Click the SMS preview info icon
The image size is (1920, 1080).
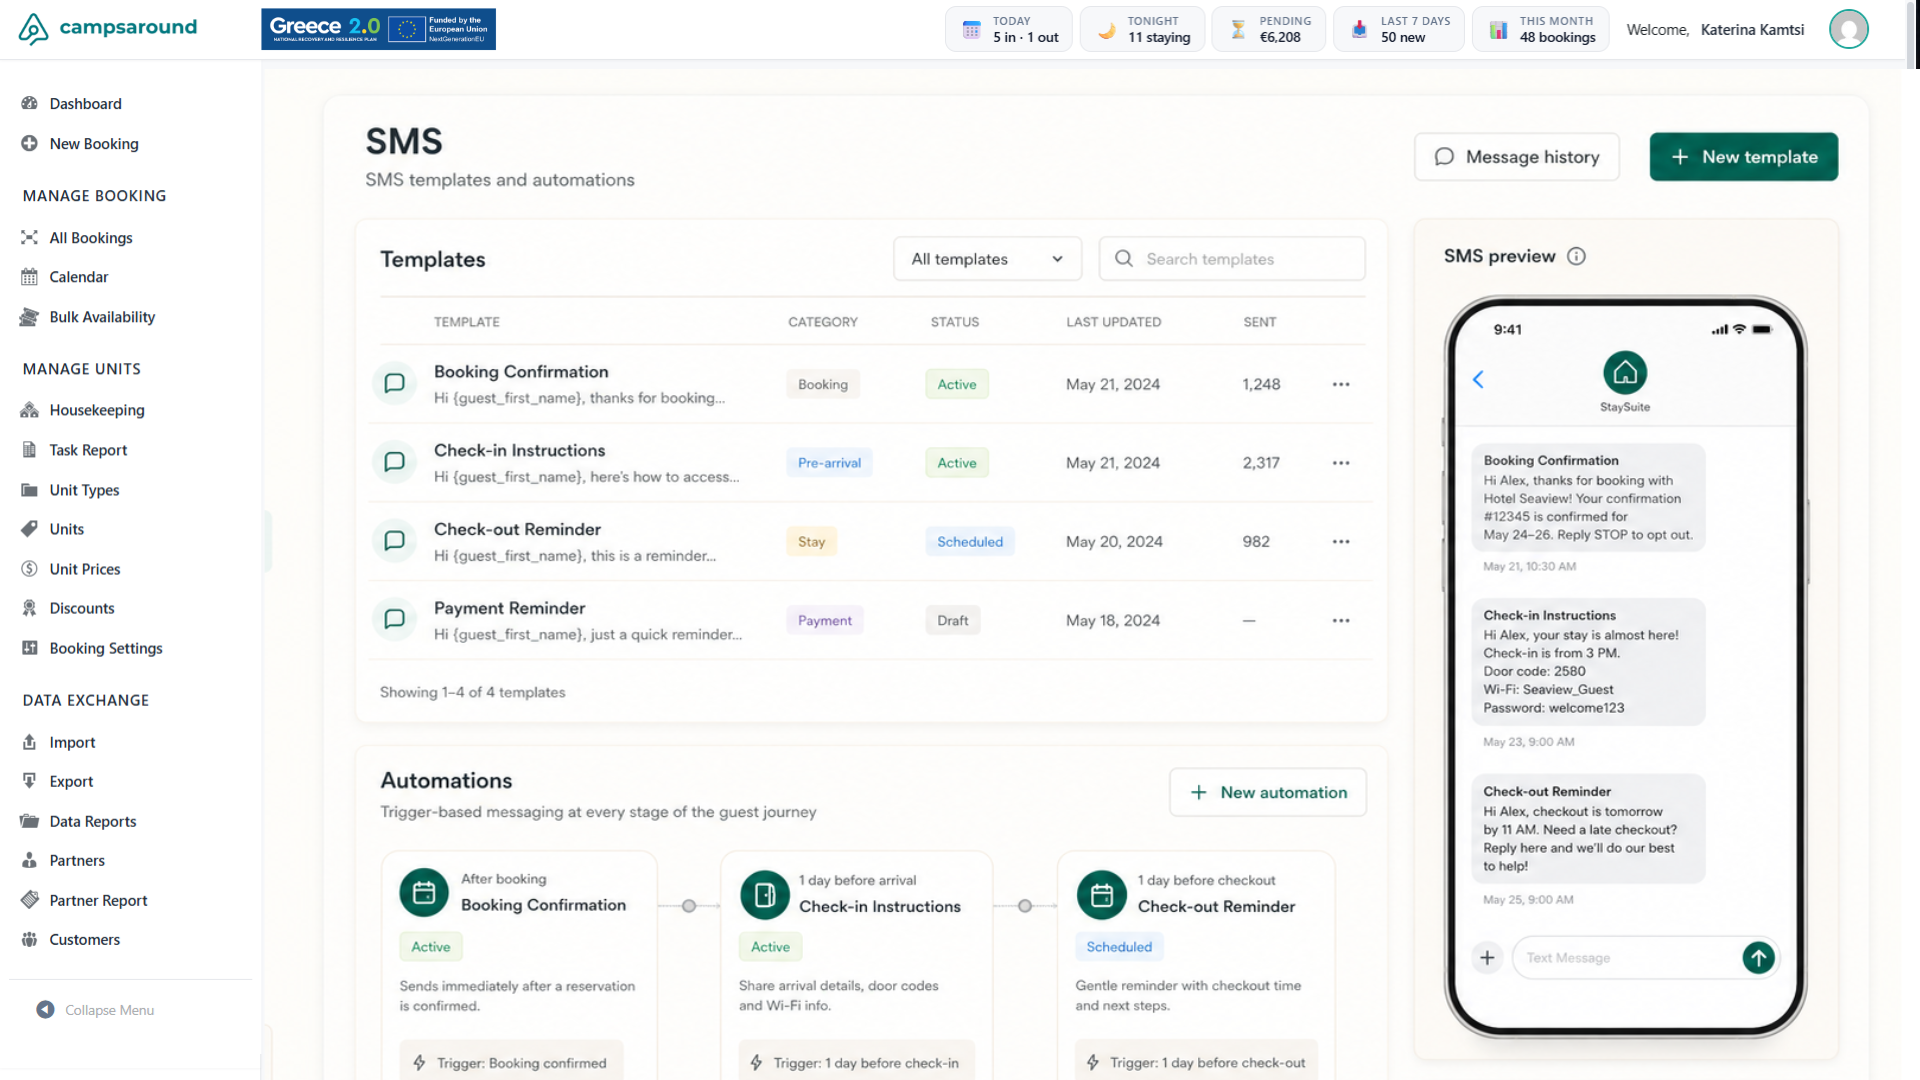pos(1576,256)
